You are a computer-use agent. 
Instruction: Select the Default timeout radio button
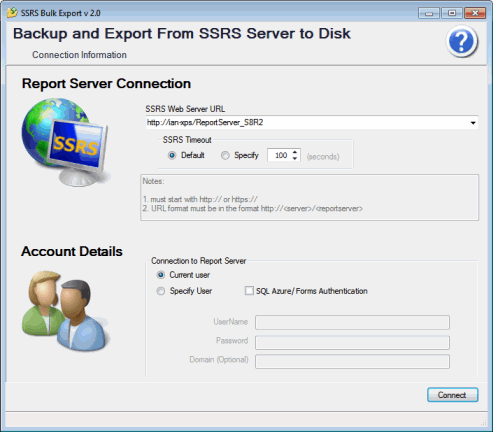pos(172,155)
